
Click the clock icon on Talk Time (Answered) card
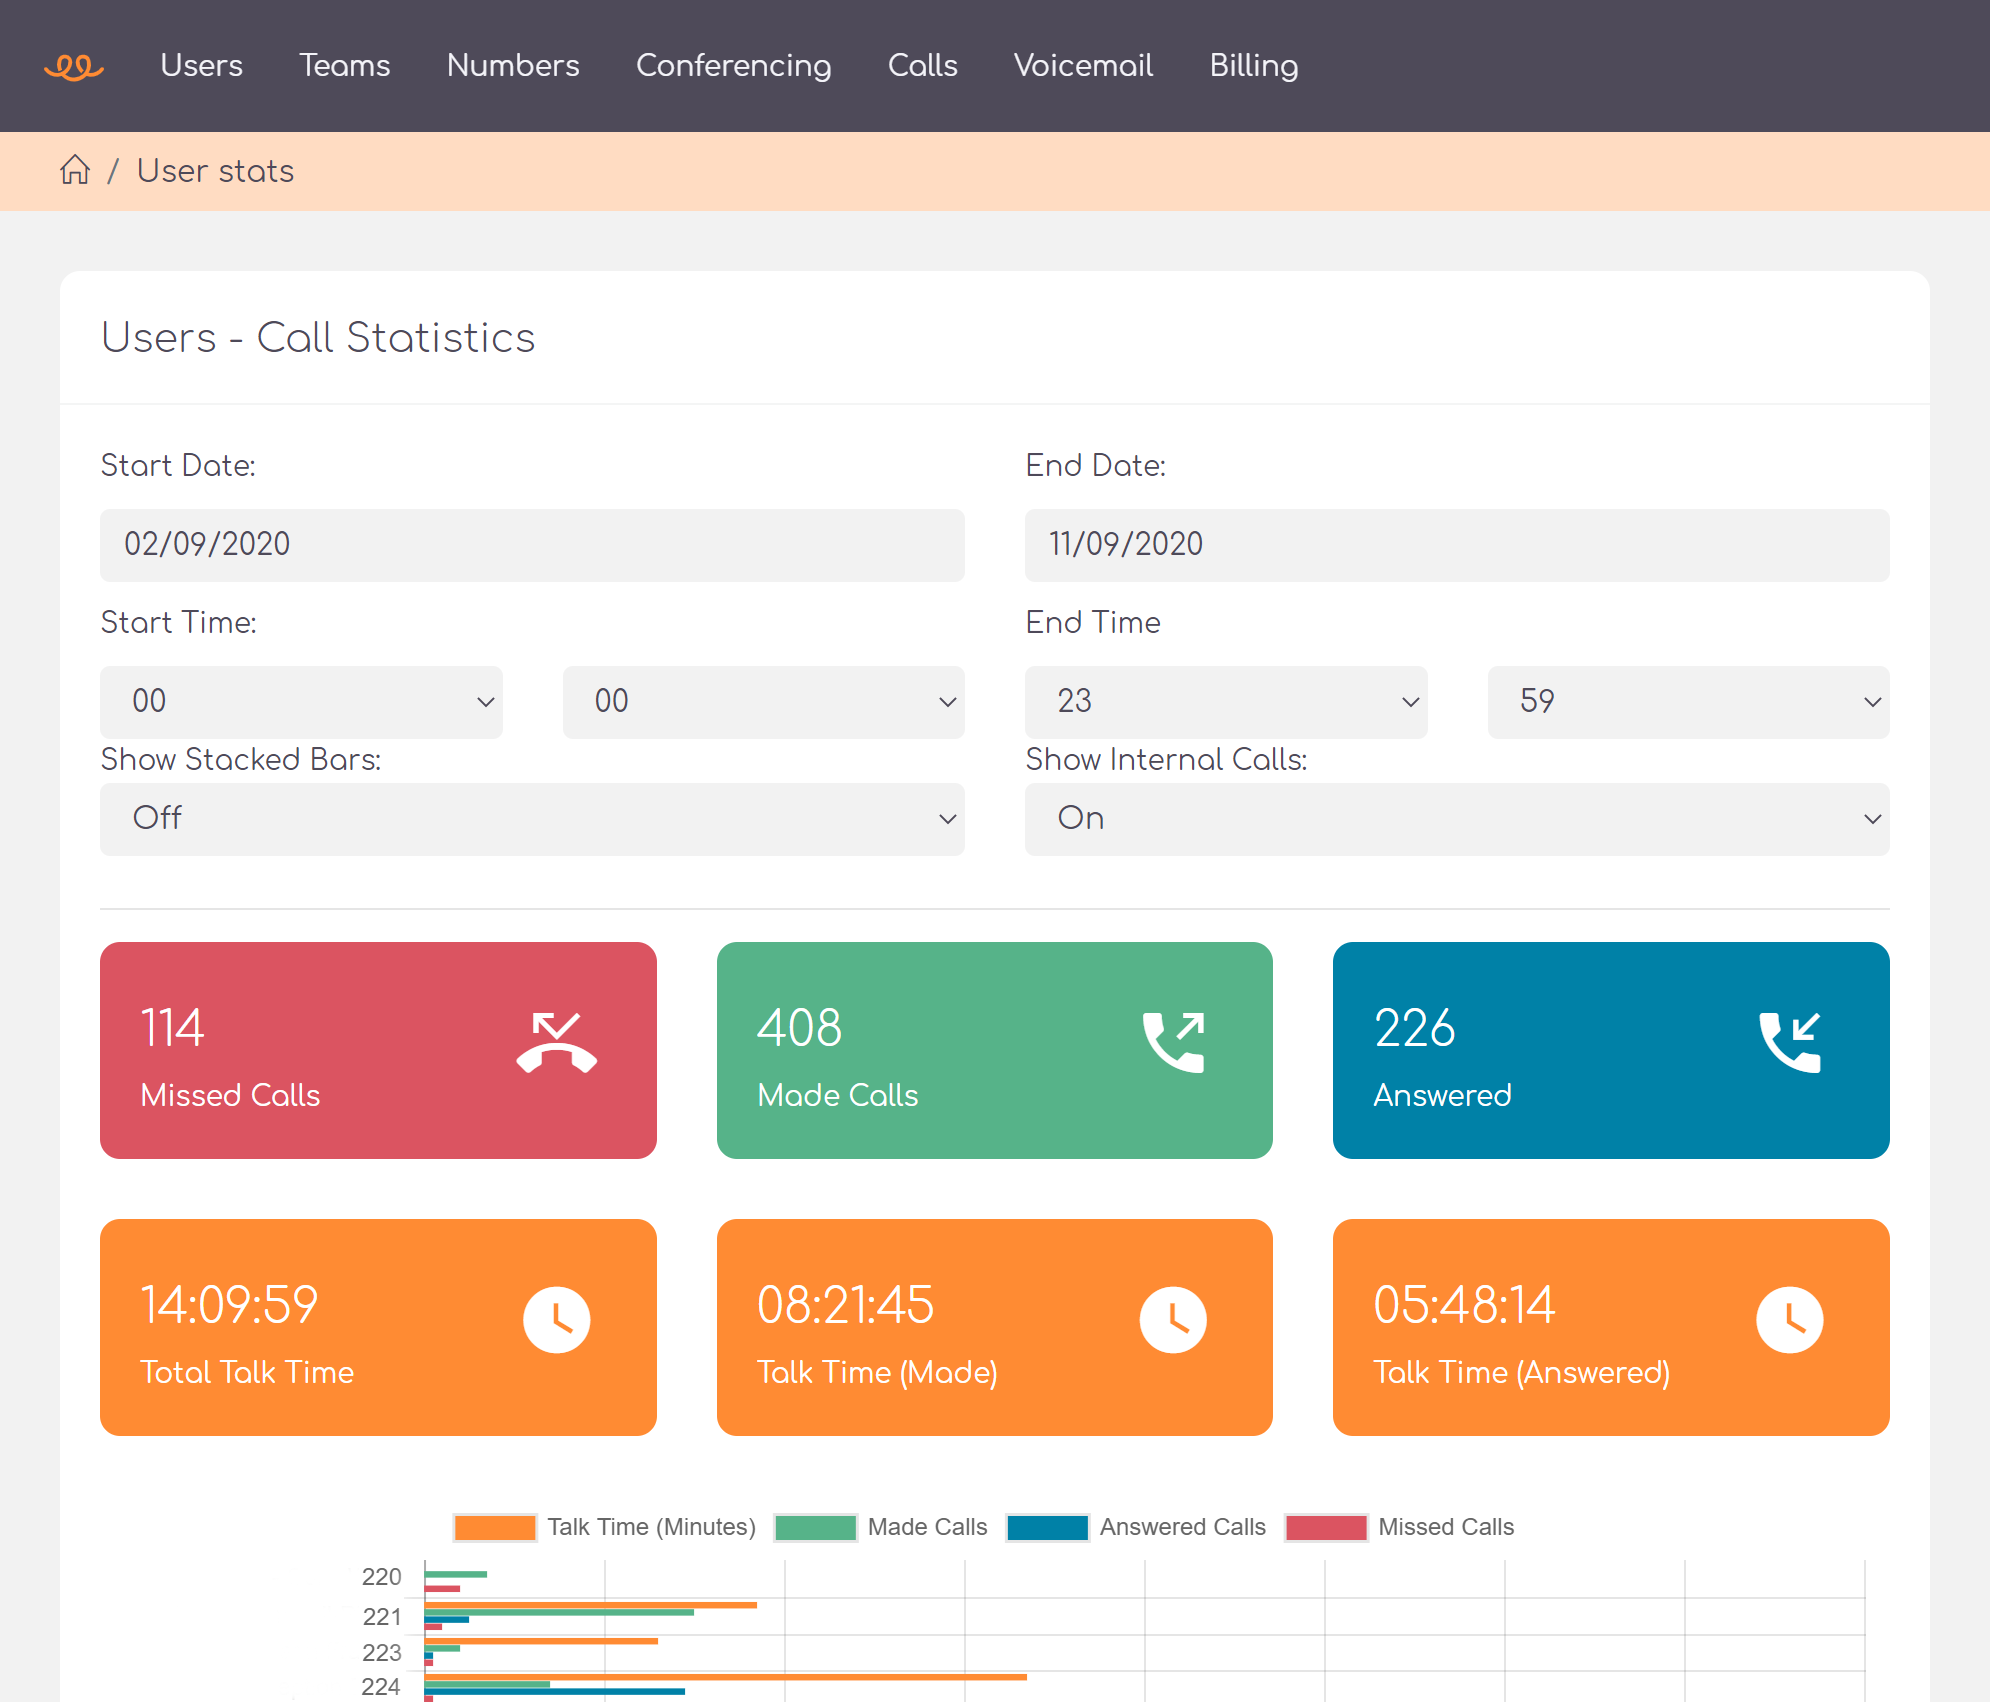coord(1789,1319)
